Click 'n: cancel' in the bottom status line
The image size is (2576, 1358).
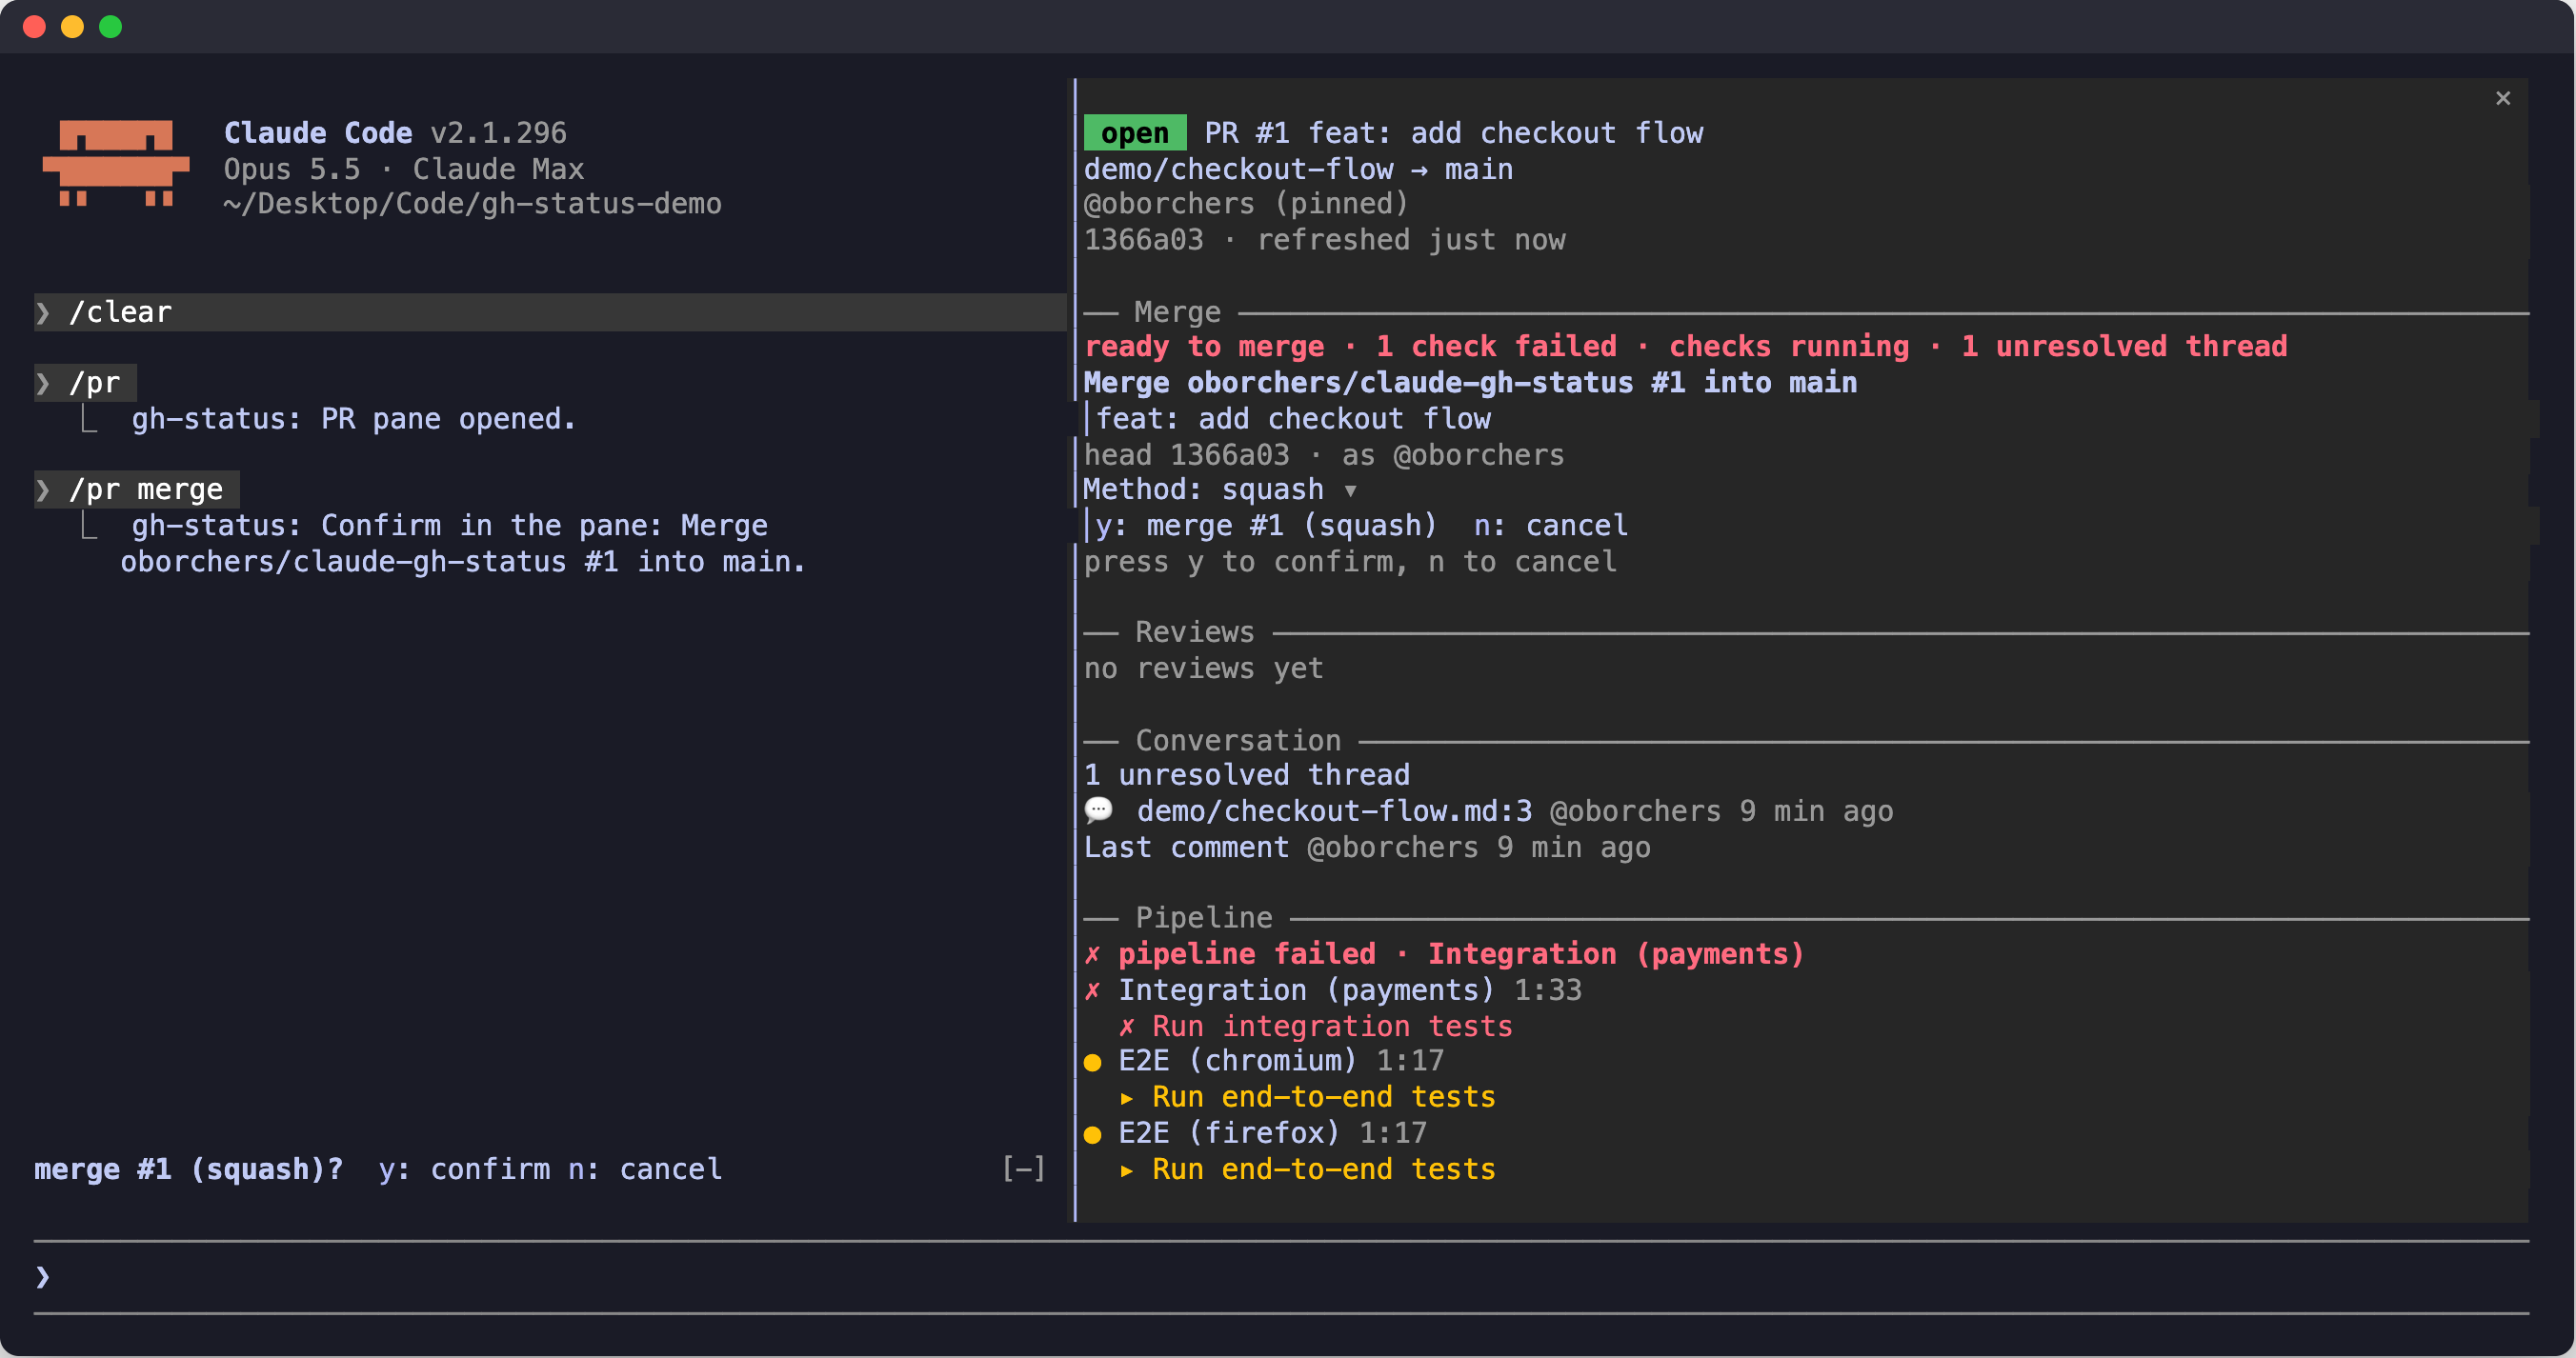pos(645,1169)
